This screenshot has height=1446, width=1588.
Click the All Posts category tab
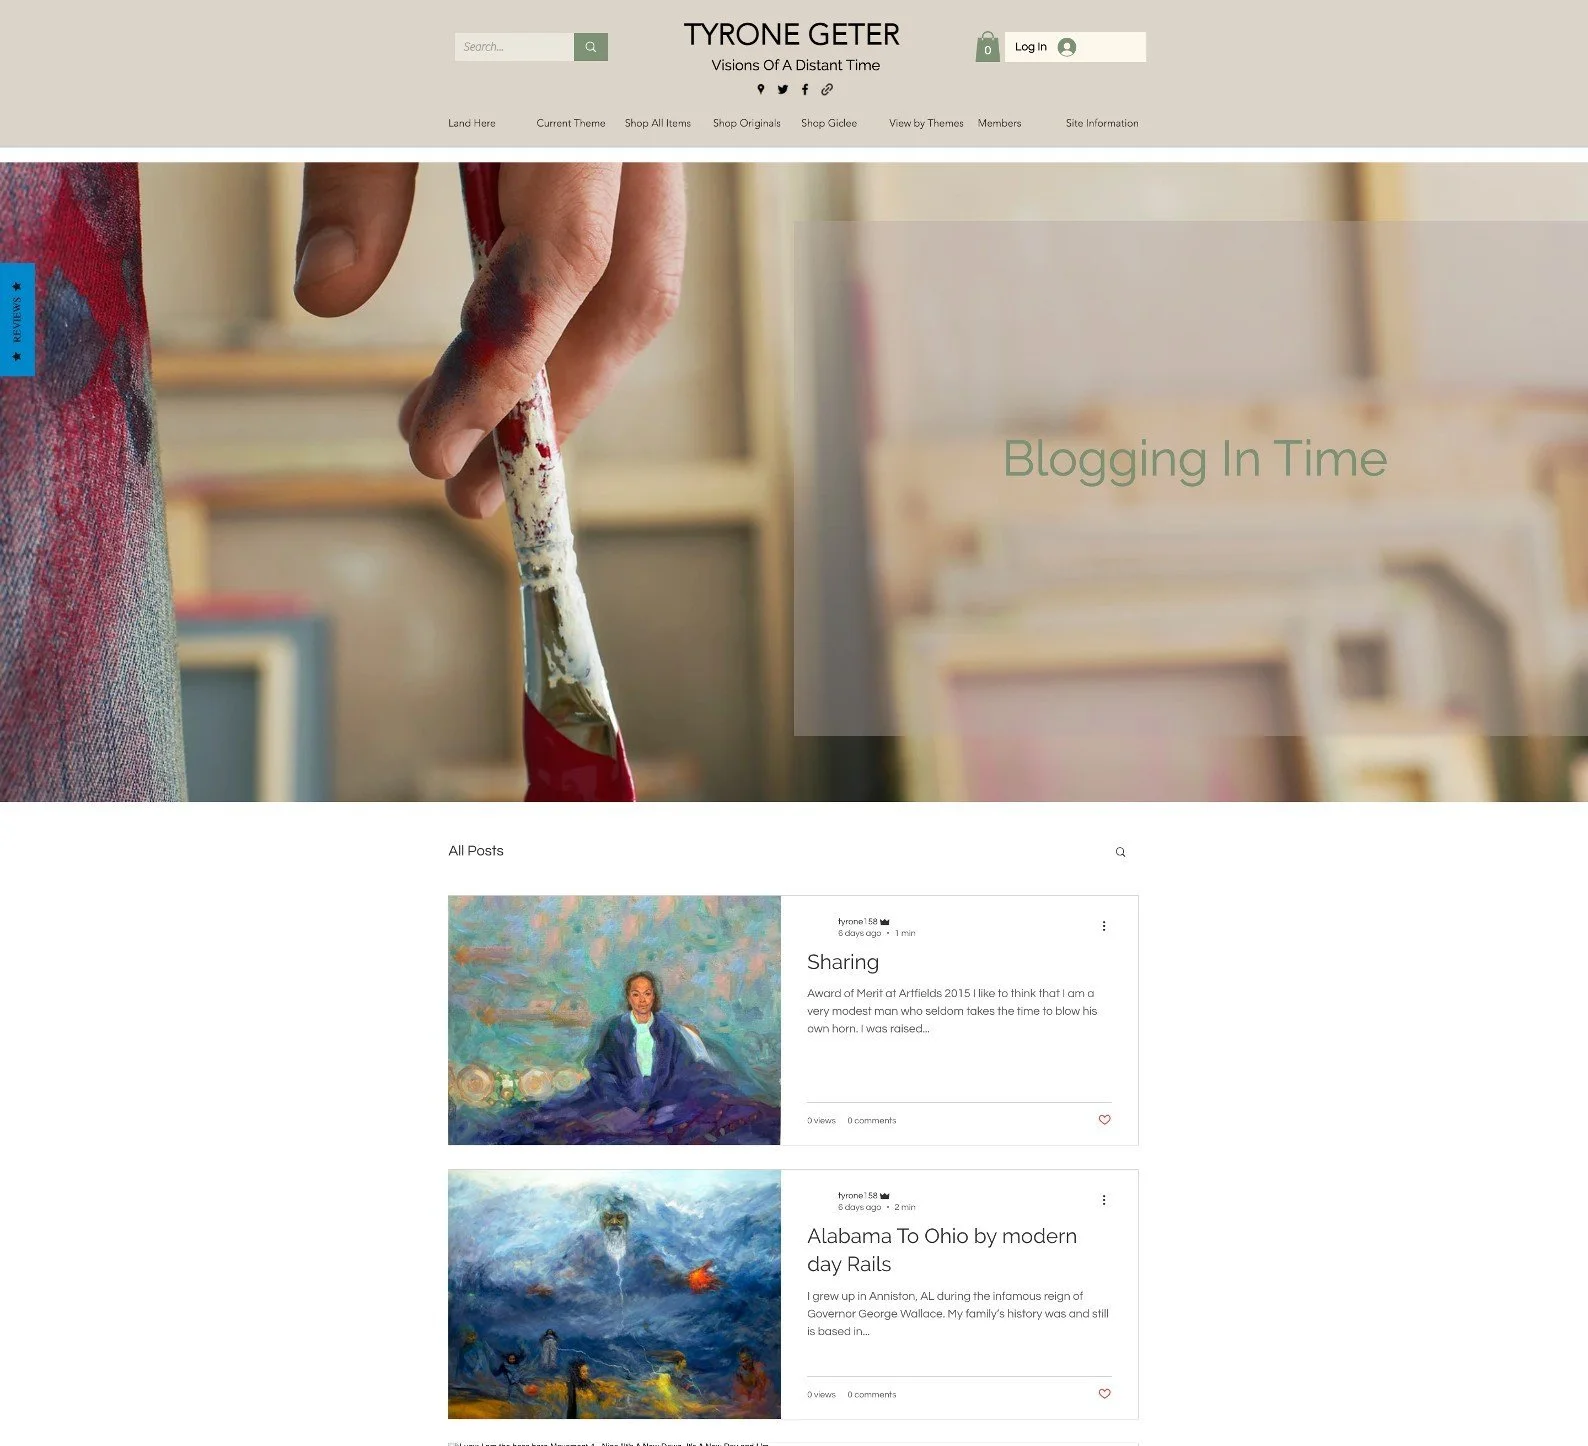[476, 851]
